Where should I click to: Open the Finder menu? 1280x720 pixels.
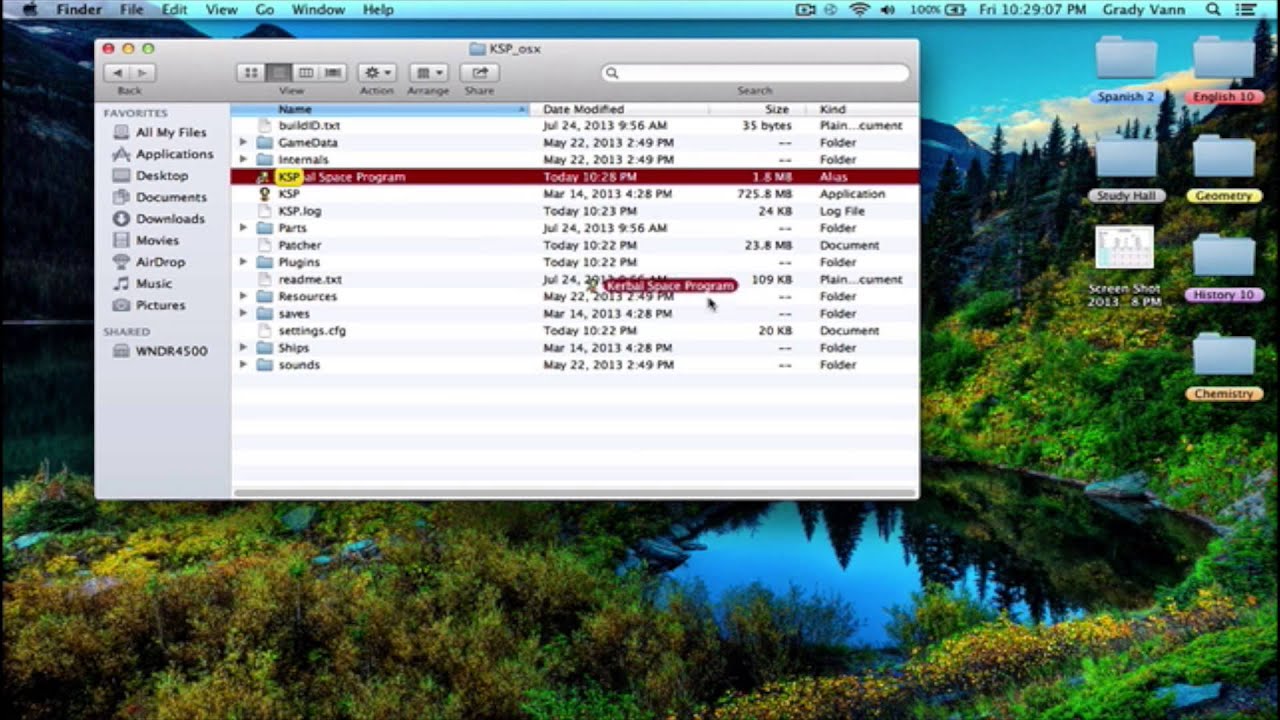(78, 9)
